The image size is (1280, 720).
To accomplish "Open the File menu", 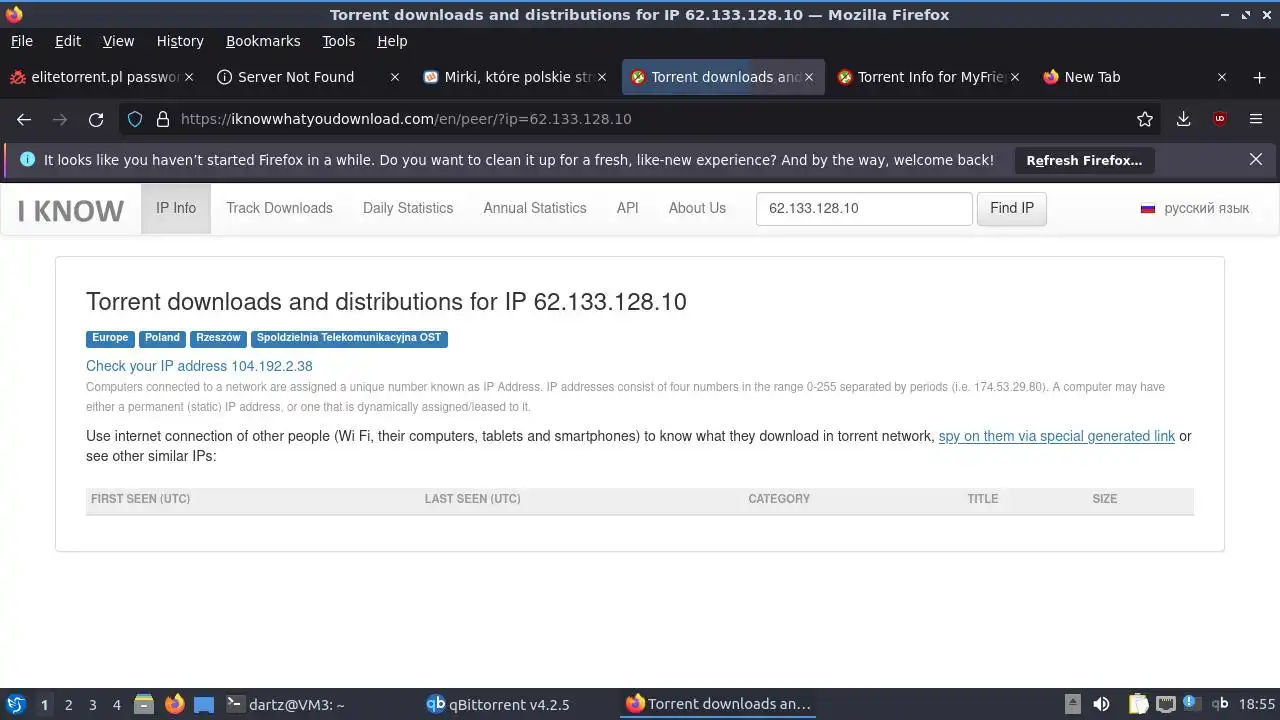I will coord(21,41).
